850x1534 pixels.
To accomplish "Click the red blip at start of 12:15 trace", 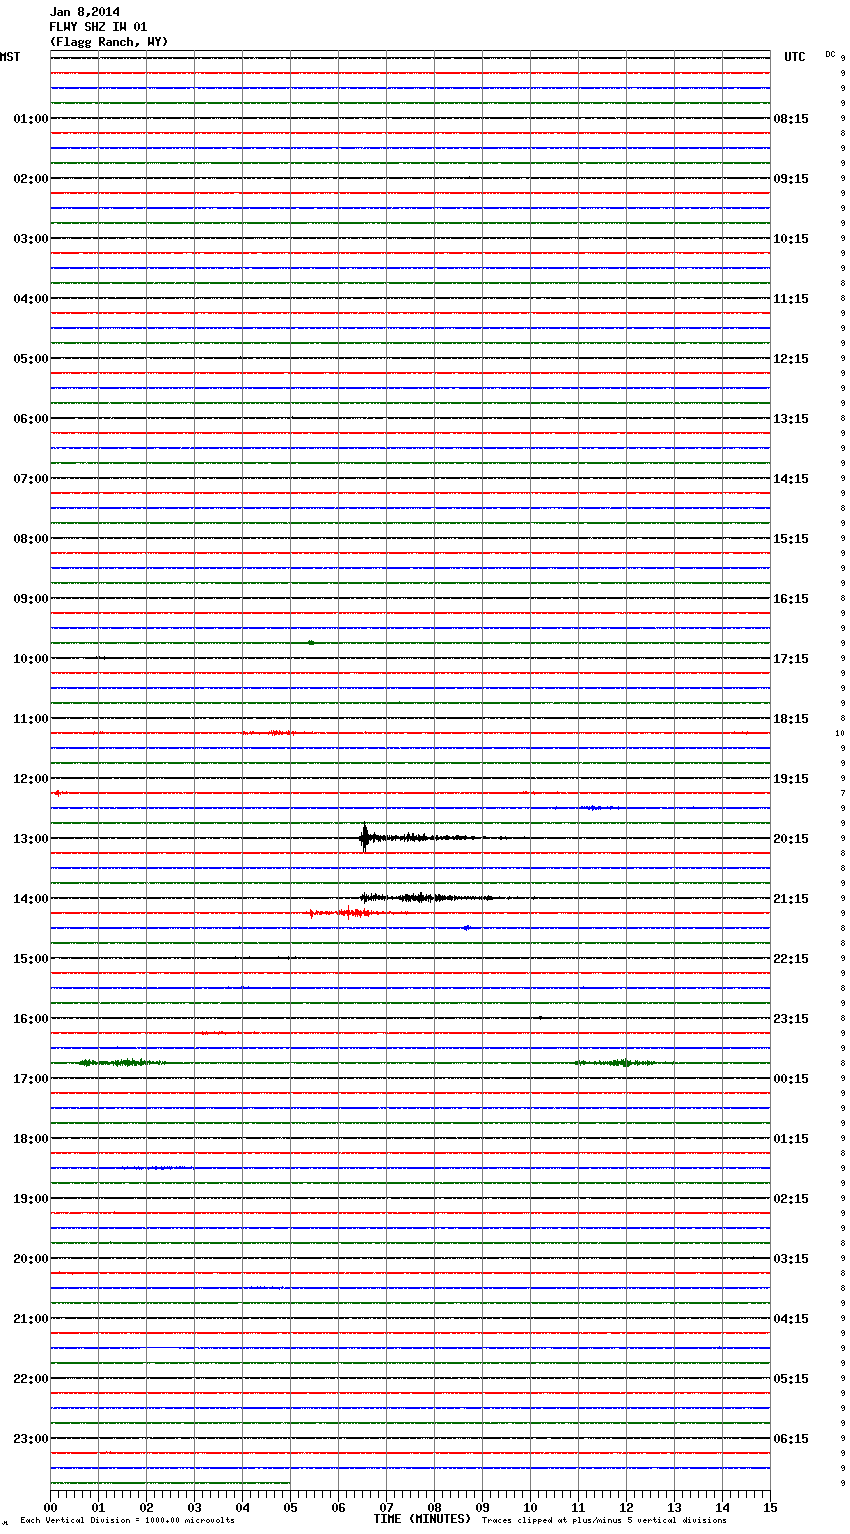I will coord(57,793).
